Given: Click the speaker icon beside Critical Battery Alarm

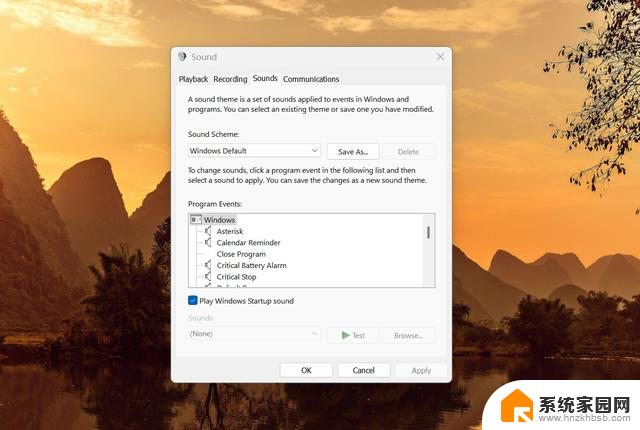Looking at the screenshot, I should 208,265.
